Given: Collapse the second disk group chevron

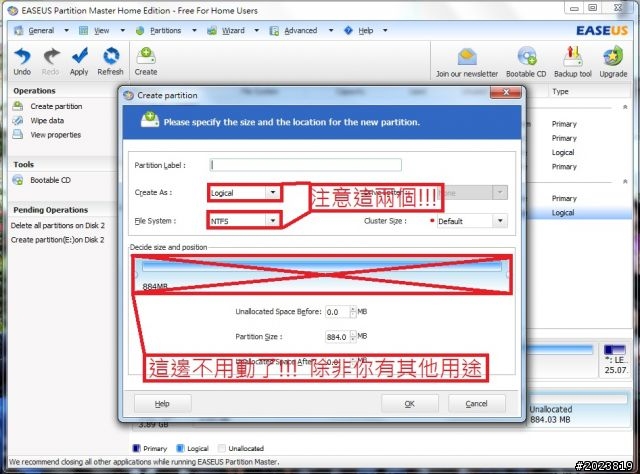Looking at the screenshot, I should 625,181.
